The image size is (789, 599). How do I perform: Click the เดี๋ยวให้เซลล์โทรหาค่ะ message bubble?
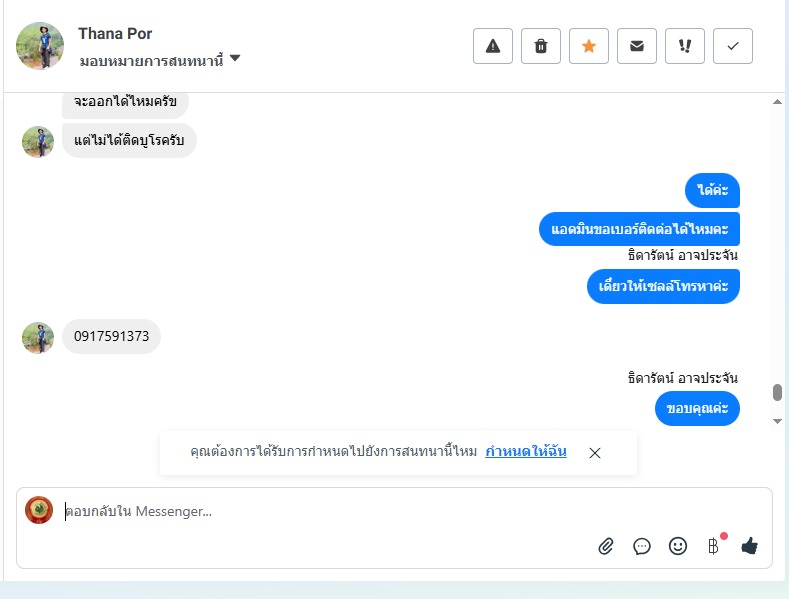[x=663, y=286]
